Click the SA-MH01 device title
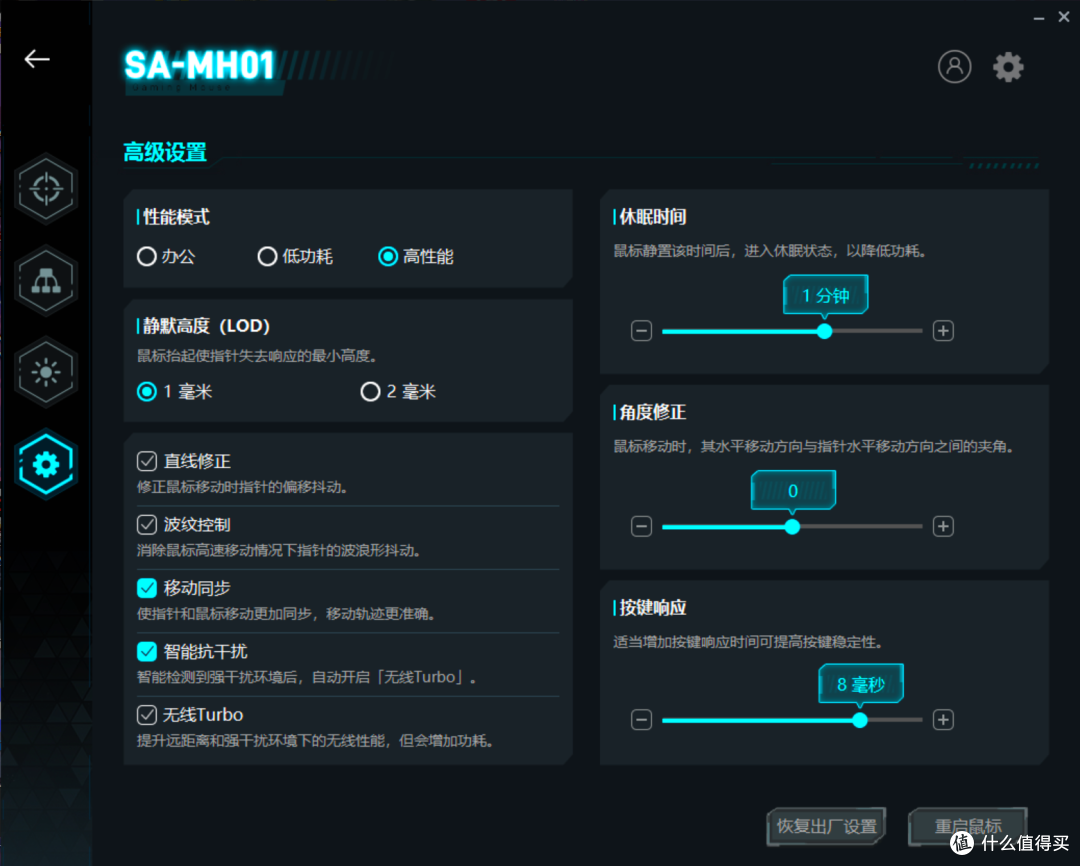The width and height of the screenshot is (1080, 866). (200, 65)
